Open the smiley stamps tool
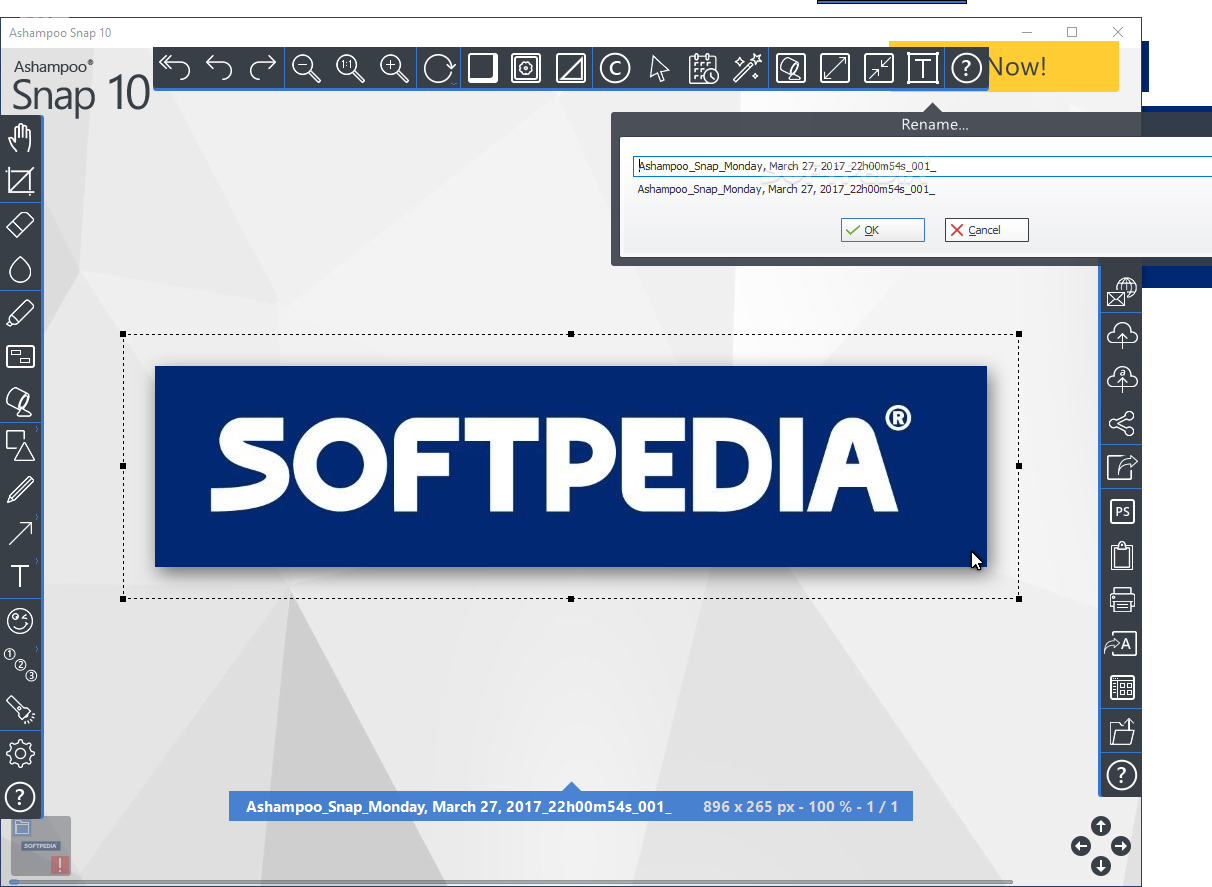This screenshot has height=887, width=1212. pos(20,621)
